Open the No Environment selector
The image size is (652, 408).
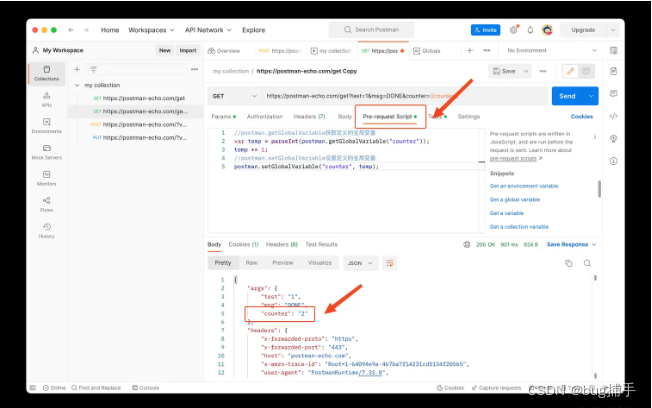(x=551, y=50)
